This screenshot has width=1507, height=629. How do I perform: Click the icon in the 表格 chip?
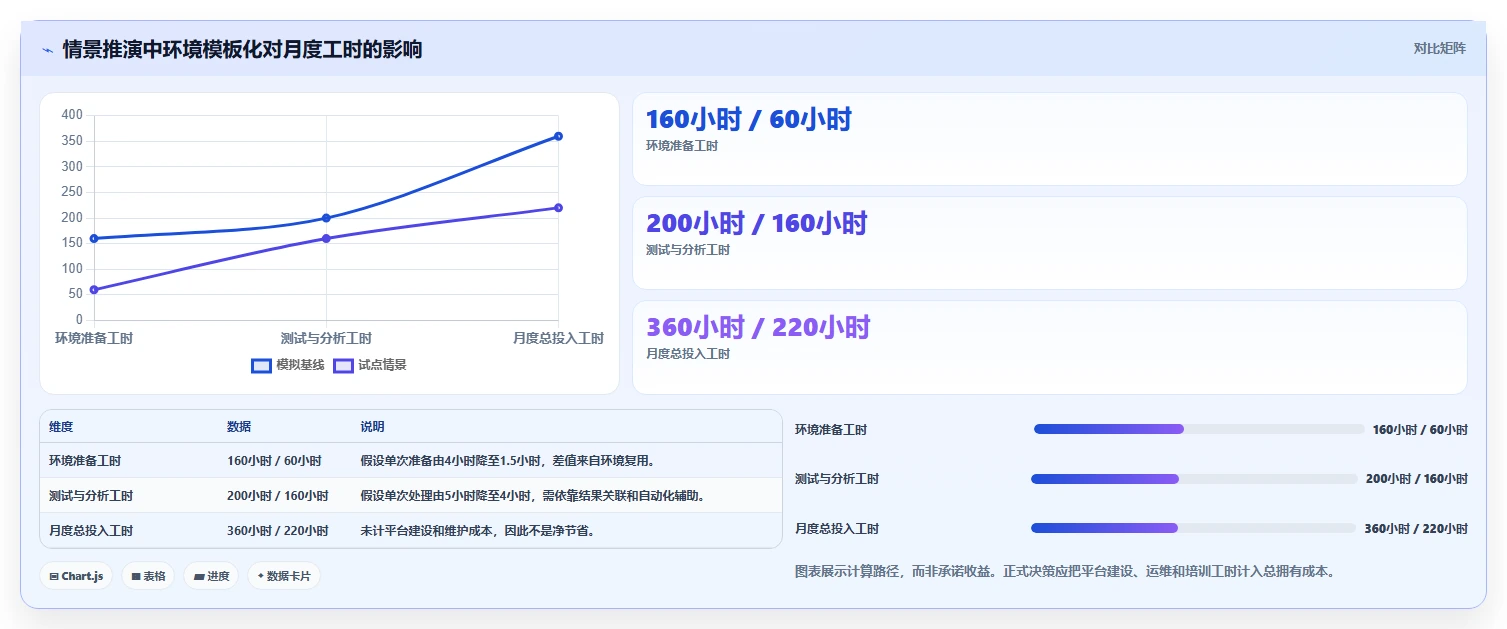[136, 577]
